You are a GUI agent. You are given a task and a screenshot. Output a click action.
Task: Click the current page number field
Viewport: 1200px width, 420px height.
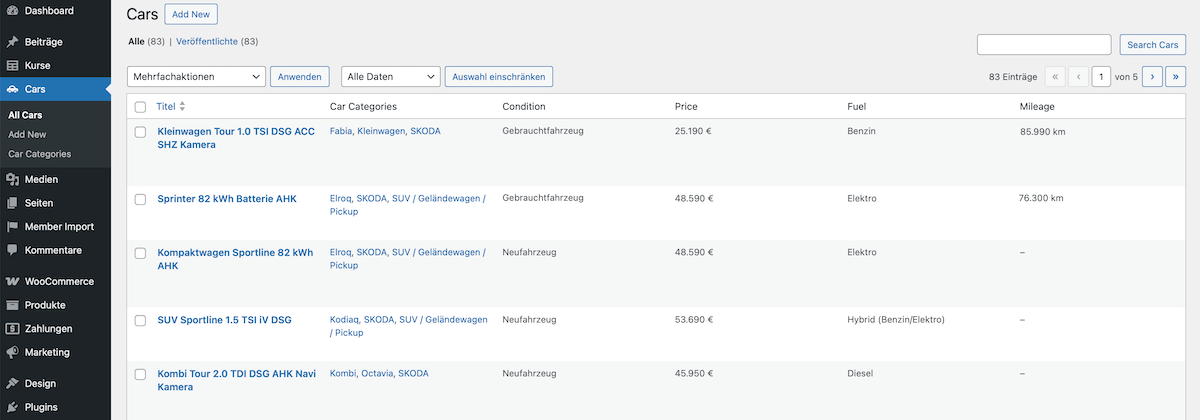[x=1101, y=76]
